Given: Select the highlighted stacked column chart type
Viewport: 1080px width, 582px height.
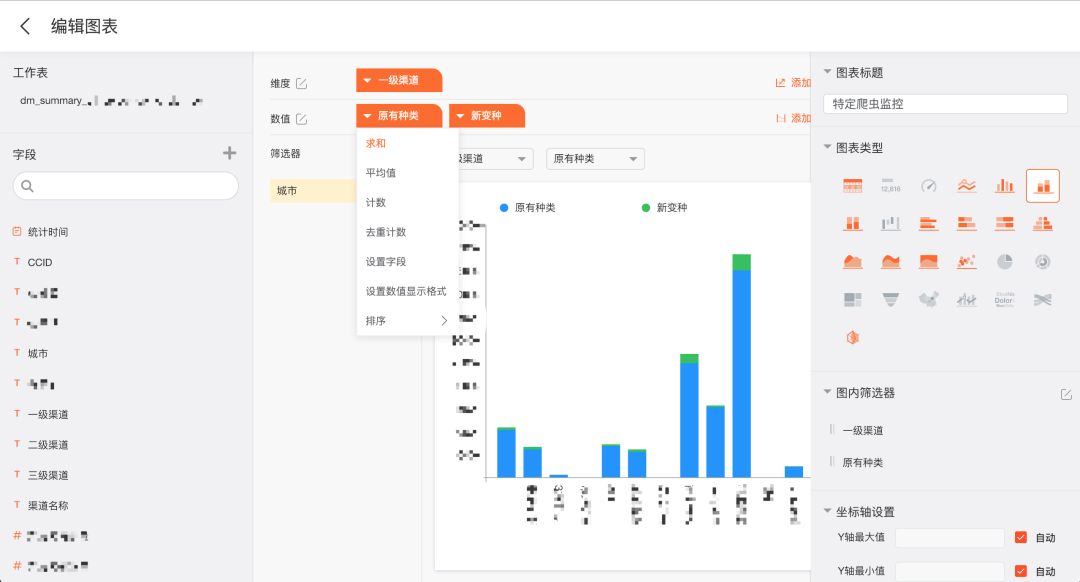Looking at the screenshot, I should [1043, 186].
